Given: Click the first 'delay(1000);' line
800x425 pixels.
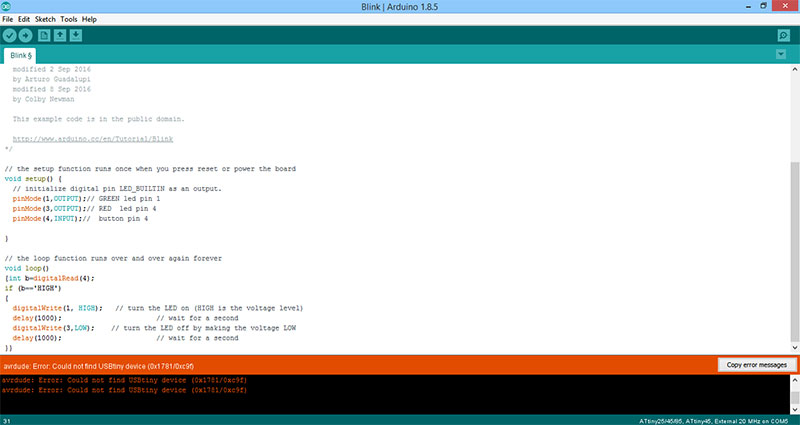Looking at the screenshot, I should point(126,318).
